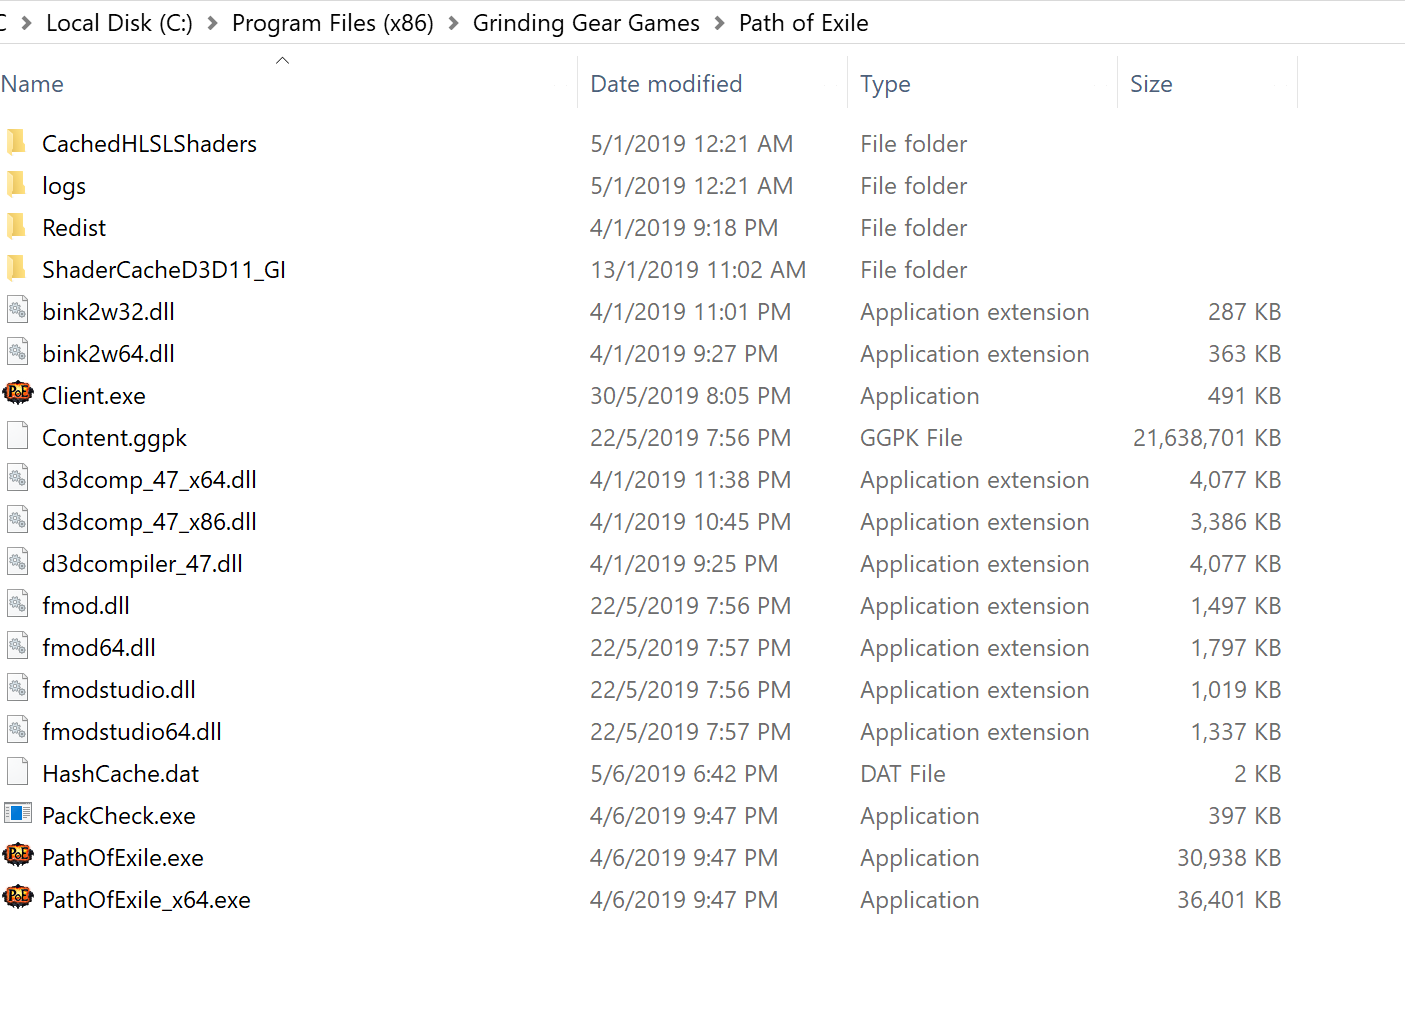Viewport: 1405px width, 1010px height.
Task: Select the Redist folder row
Action: click(x=648, y=228)
